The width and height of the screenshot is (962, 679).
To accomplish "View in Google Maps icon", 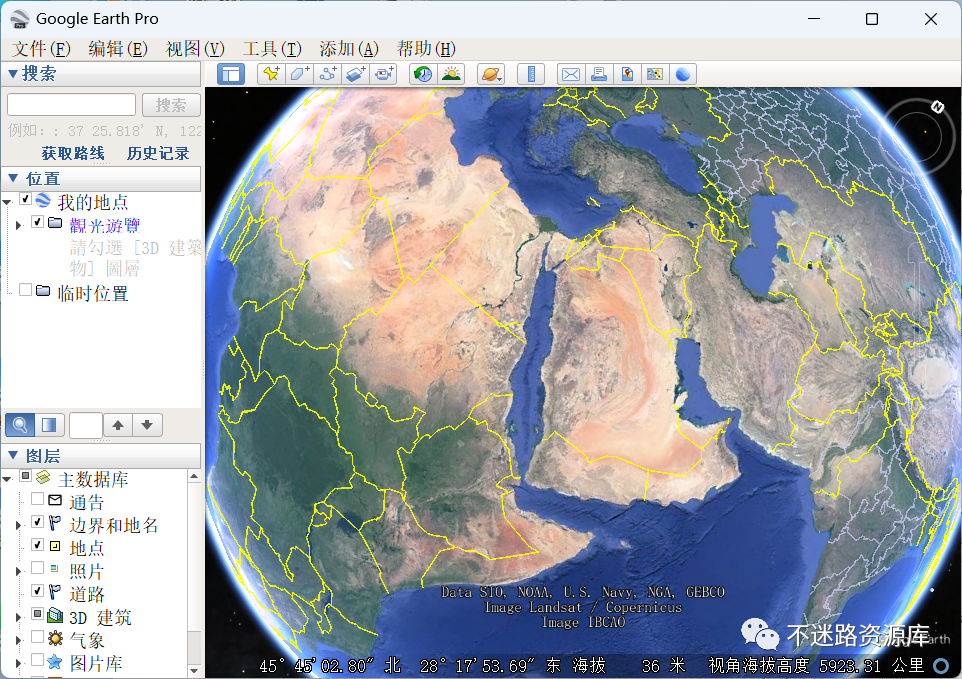I will click(655, 74).
